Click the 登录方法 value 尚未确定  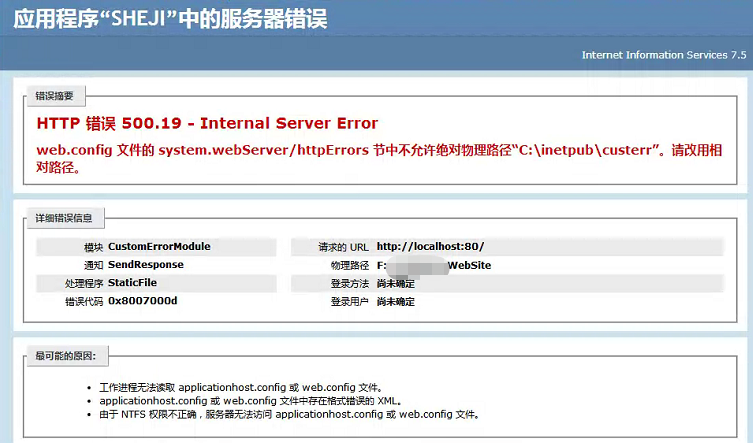pyautogui.click(x=395, y=283)
